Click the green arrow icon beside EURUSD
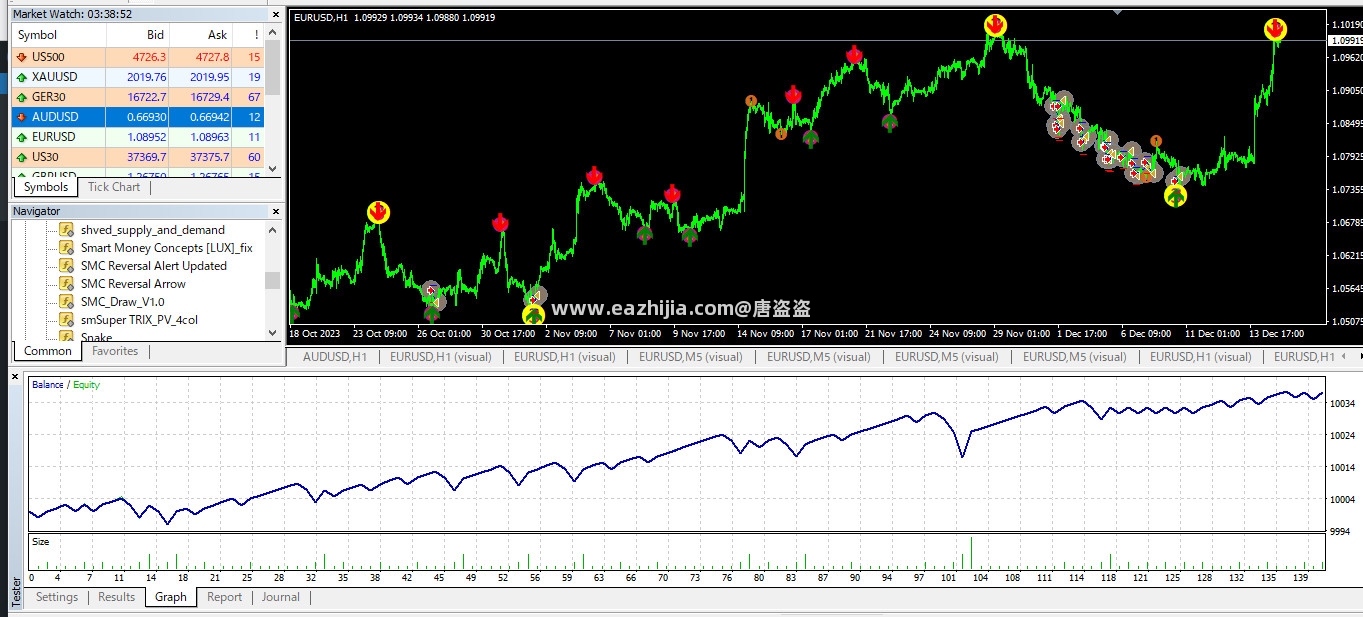The height and width of the screenshot is (617, 1363). [22, 137]
